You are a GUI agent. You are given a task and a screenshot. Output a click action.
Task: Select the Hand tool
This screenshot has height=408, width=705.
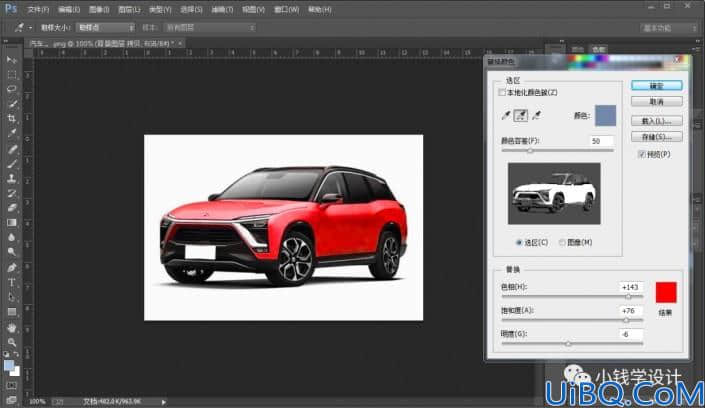point(12,327)
